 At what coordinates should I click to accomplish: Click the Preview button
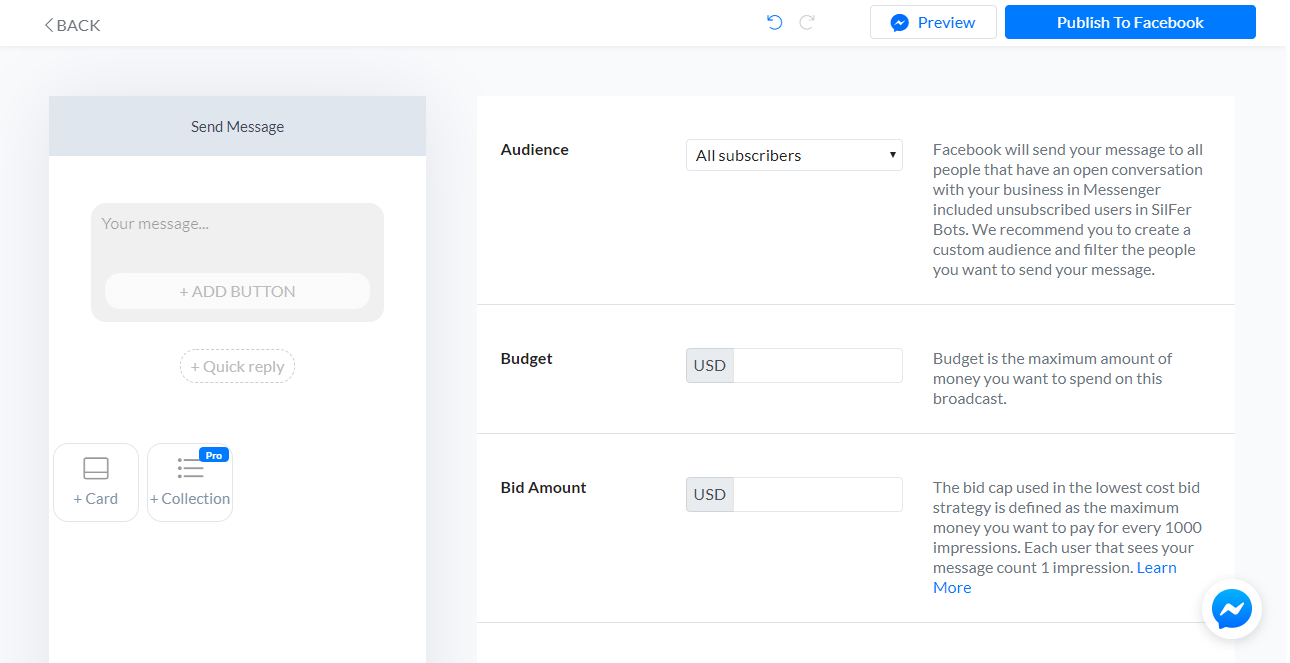tap(933, 21)
